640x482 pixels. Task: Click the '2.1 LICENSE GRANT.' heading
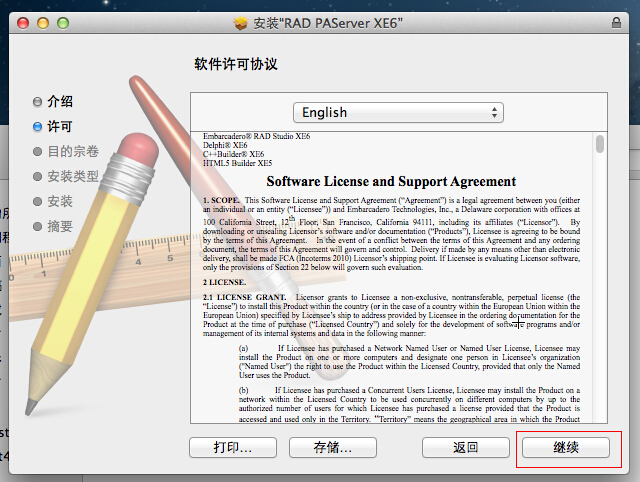pyautogui.click(x=244, y=297)
